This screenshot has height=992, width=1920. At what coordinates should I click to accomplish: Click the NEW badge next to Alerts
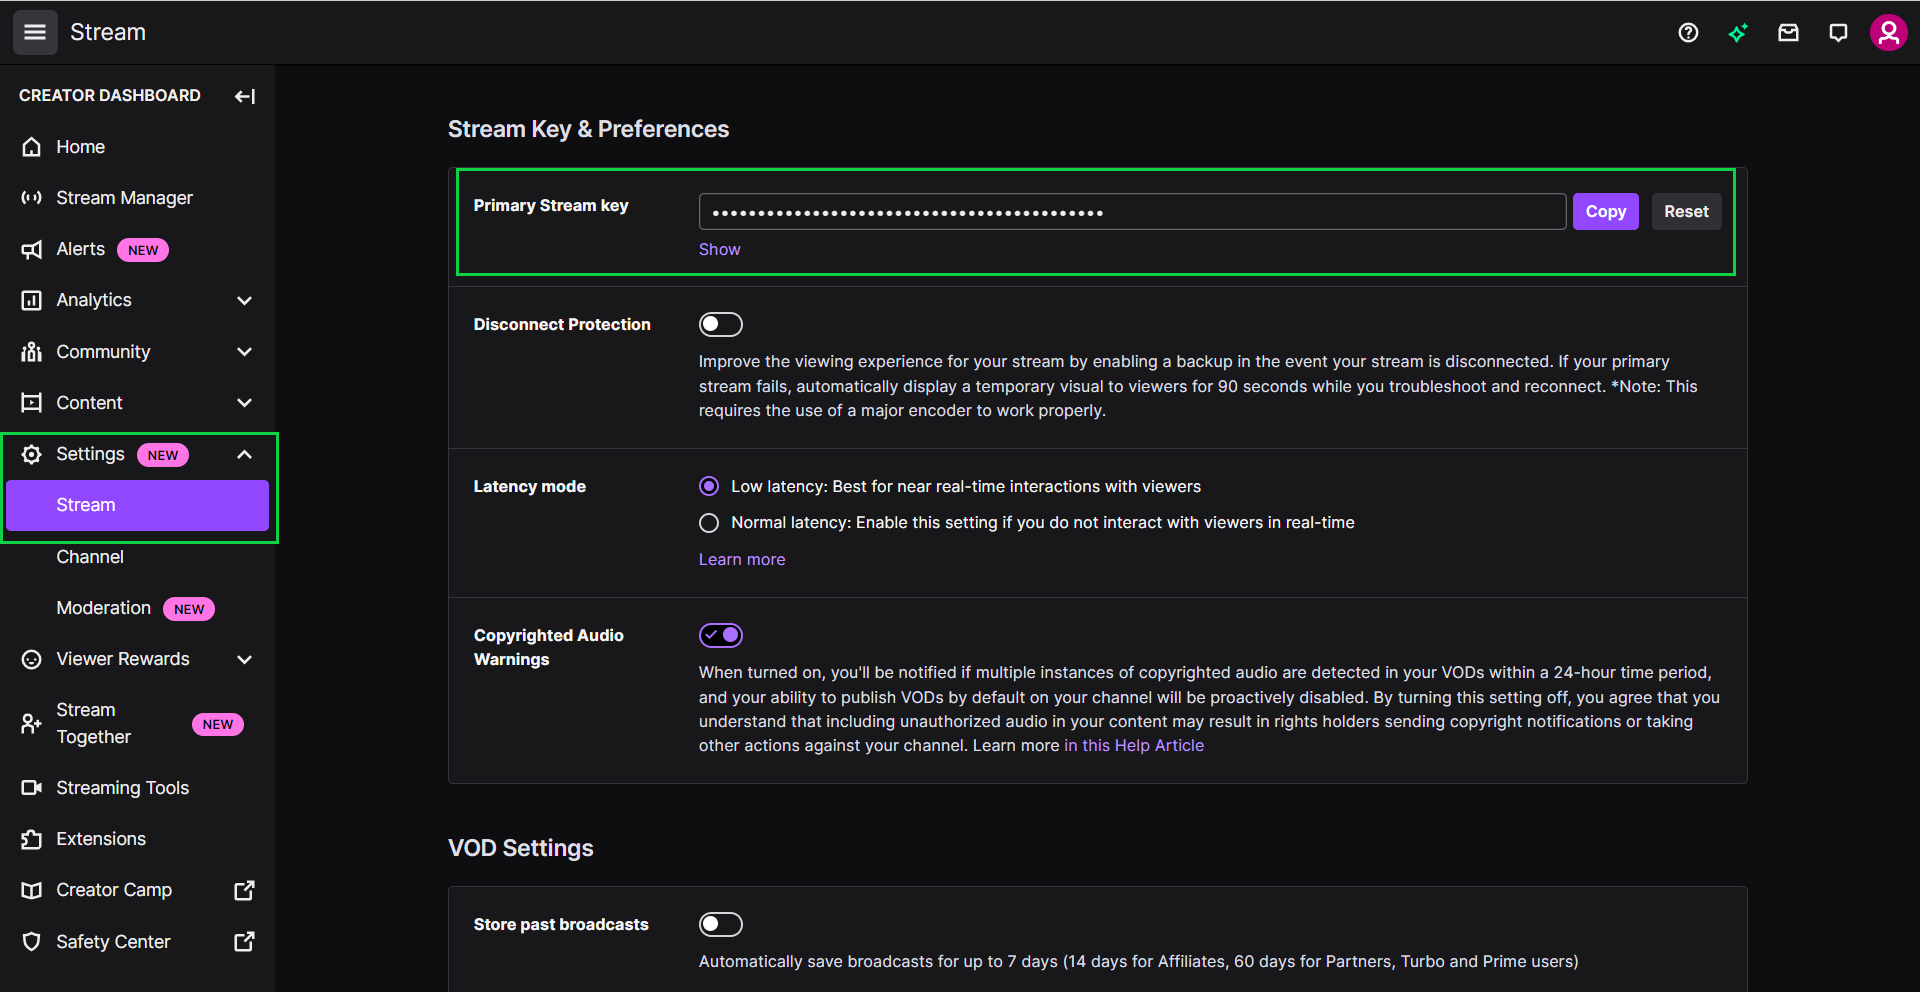point(143,250)
